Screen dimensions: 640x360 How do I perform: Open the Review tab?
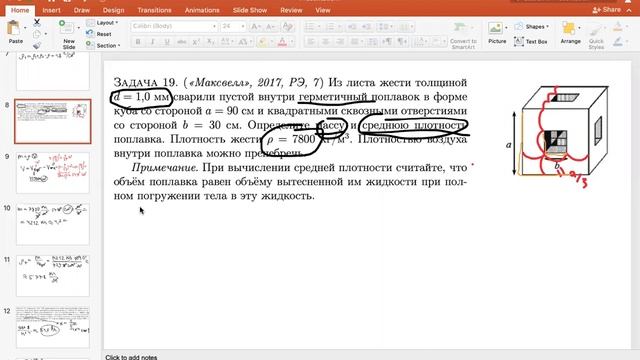point(291,10)
